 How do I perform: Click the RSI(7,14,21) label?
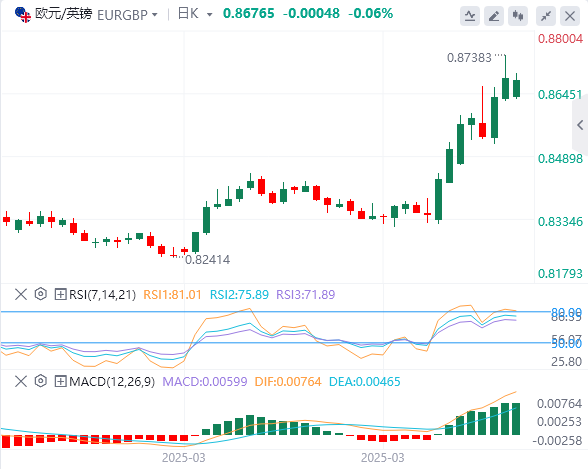point(102,295)
